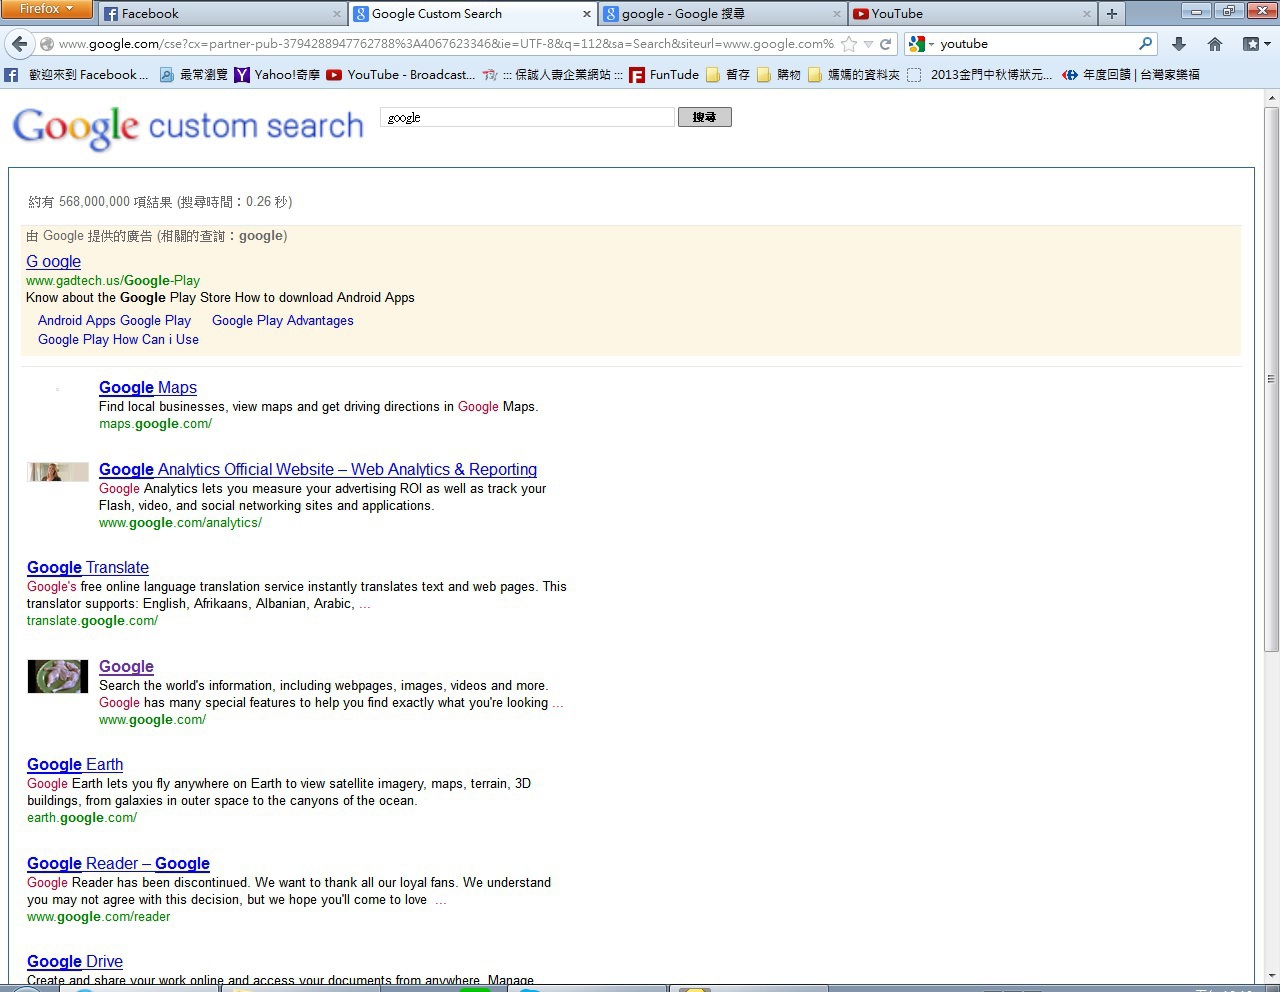Open the bookmarks menu button dropdown

click(x=1256, y=44)
